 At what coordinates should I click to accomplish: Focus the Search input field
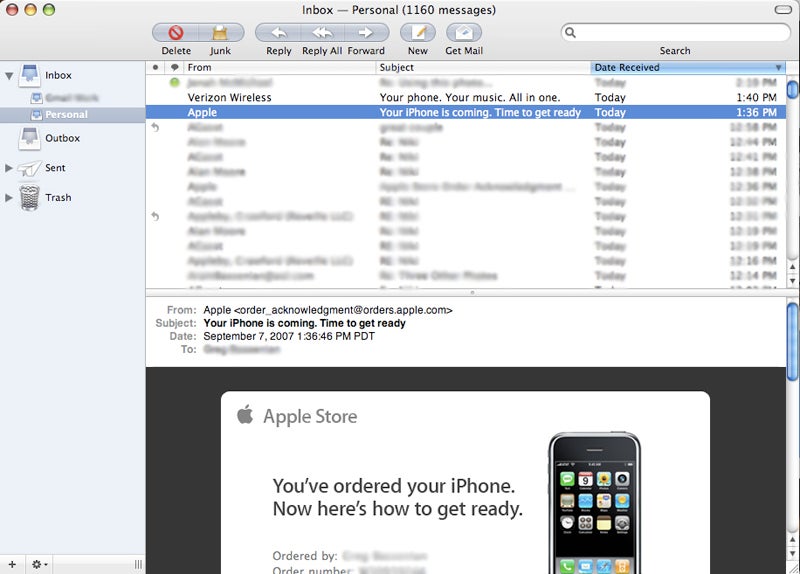(676, 33)
